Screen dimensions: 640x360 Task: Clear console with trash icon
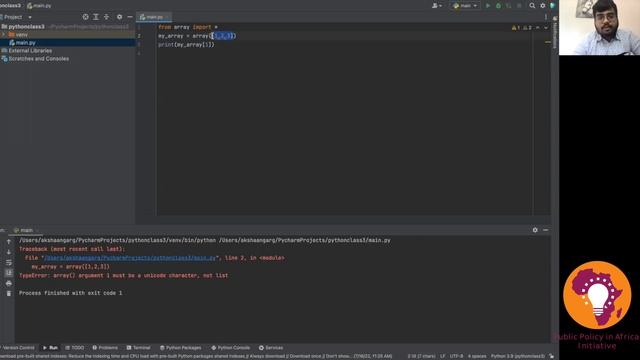pos(9,293)
